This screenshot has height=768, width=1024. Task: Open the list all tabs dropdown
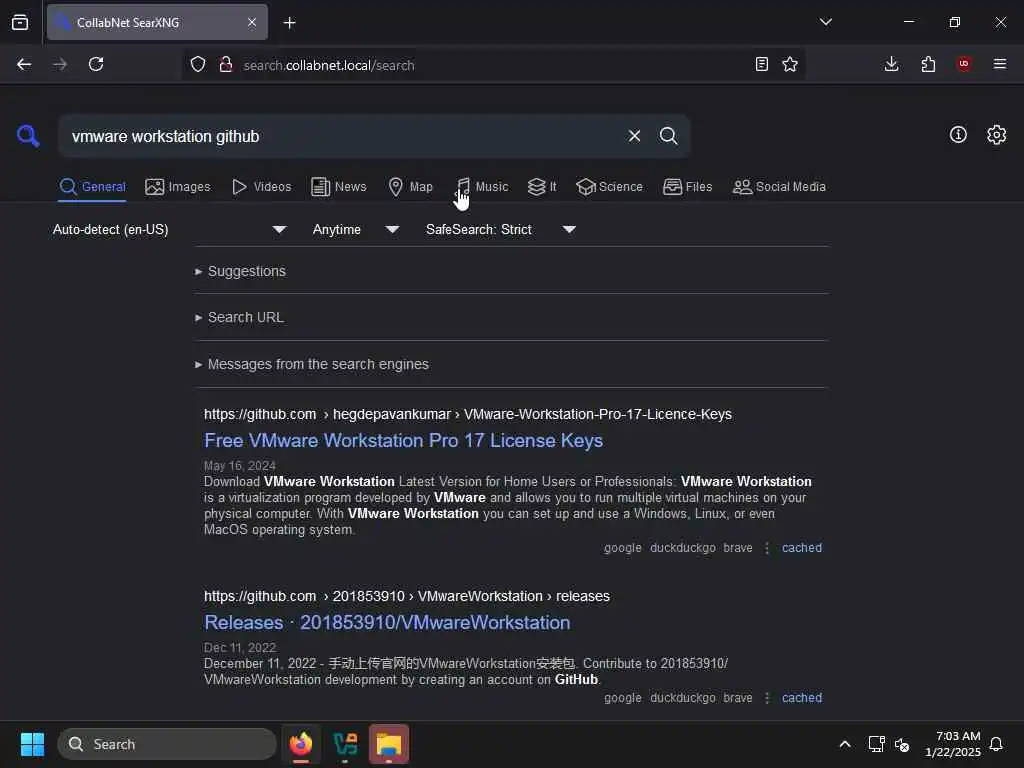[x=825, y=22]
